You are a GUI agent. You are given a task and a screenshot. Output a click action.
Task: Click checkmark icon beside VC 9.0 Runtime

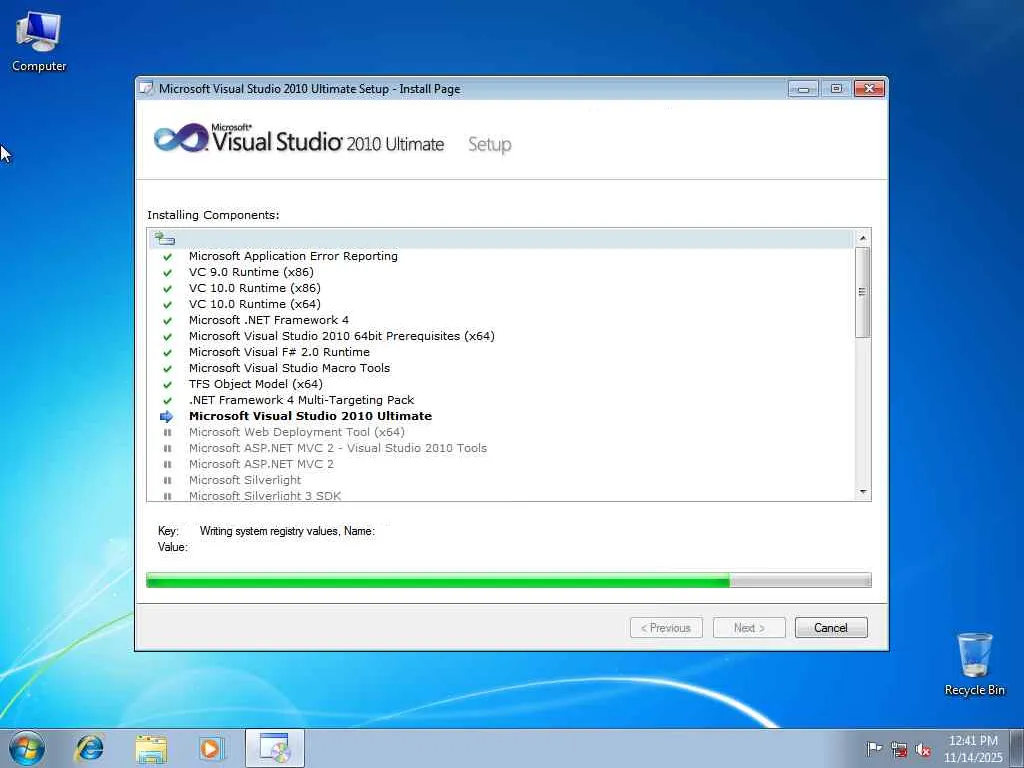[167, 272]
